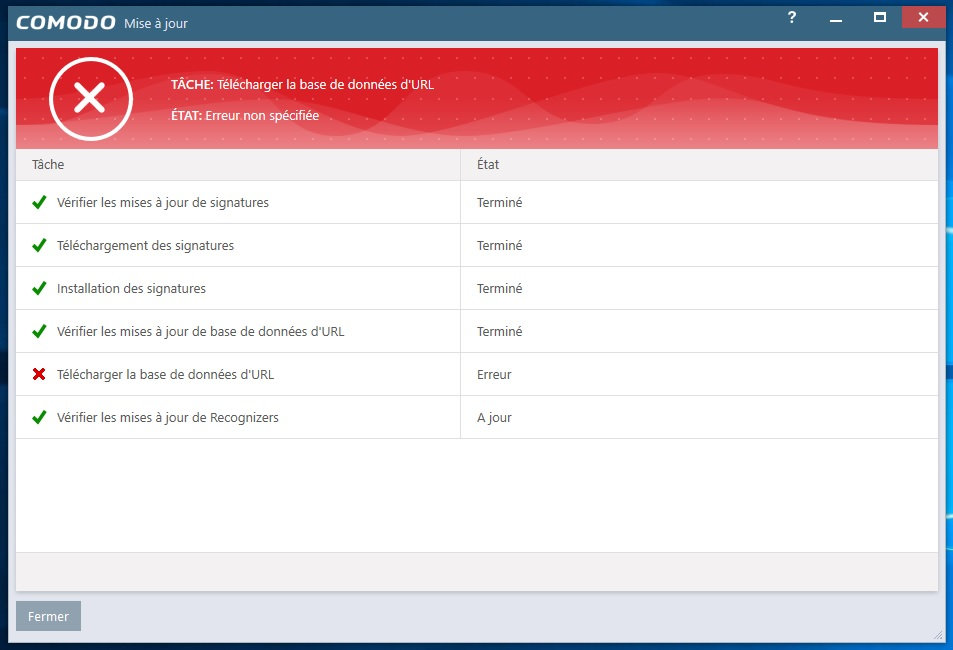Click 'Terminé' status of Installation des signatures

pos(500,288)
